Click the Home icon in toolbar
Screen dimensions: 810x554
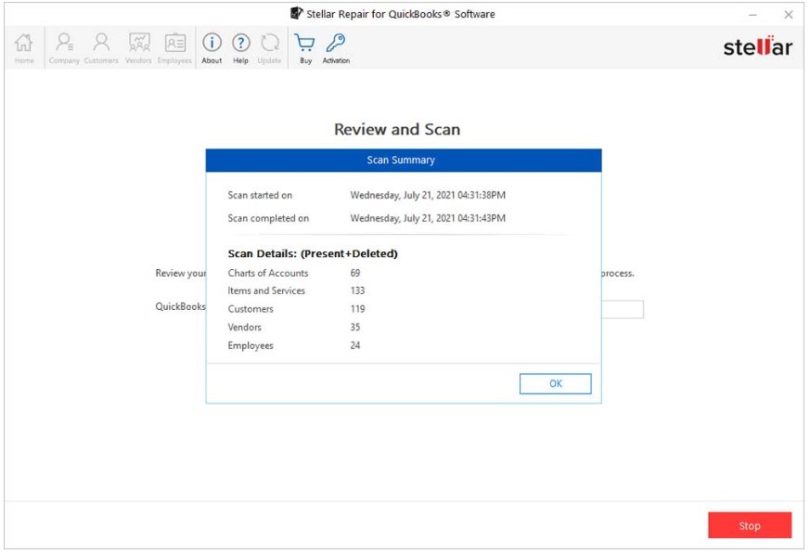(24, 48)
